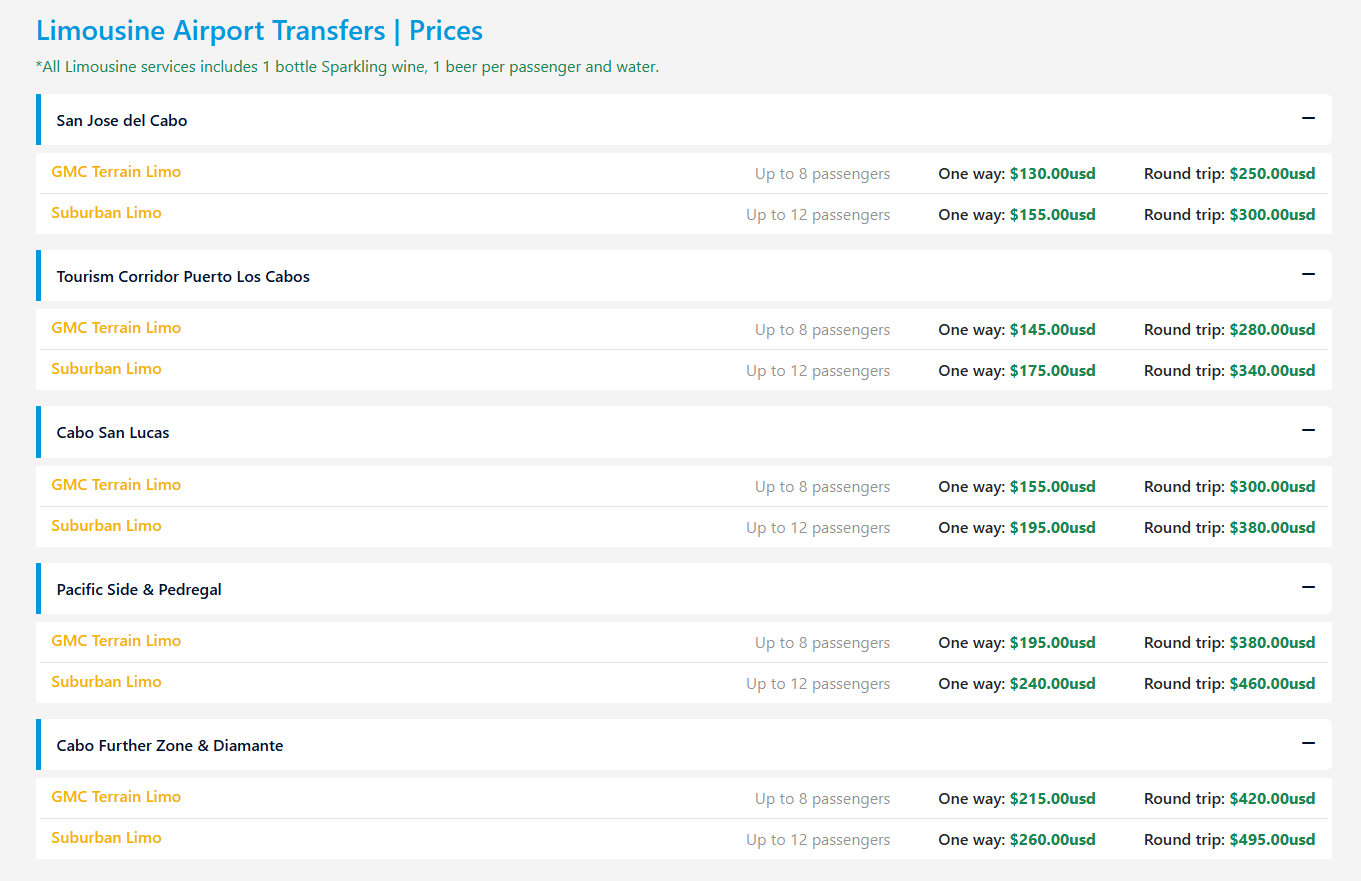Viewport: 1361px width, 881px height.
Task: Choose Suburban Limo for Cabo San Lucas
Action: (x=106, y=526)
